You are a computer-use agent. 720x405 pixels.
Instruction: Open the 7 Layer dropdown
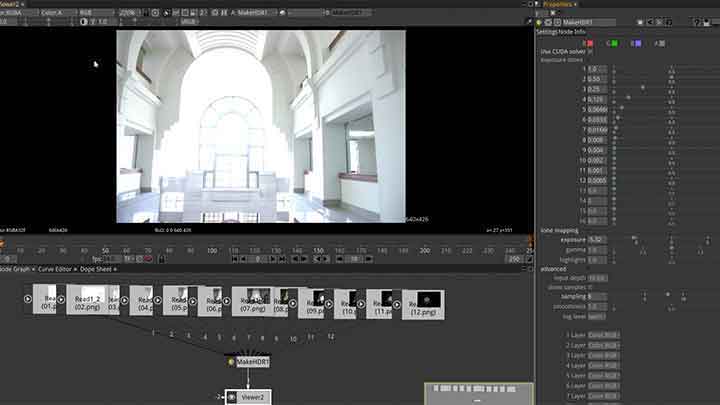pyautogui.click(x=604, y=396)
